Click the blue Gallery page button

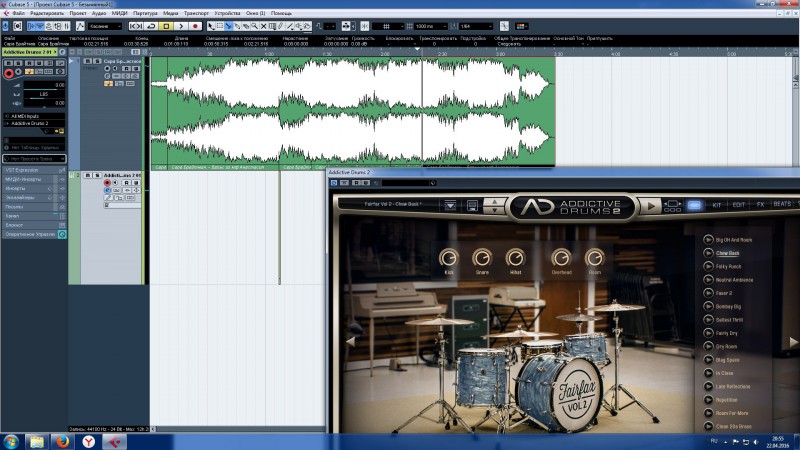pos(694,205)
